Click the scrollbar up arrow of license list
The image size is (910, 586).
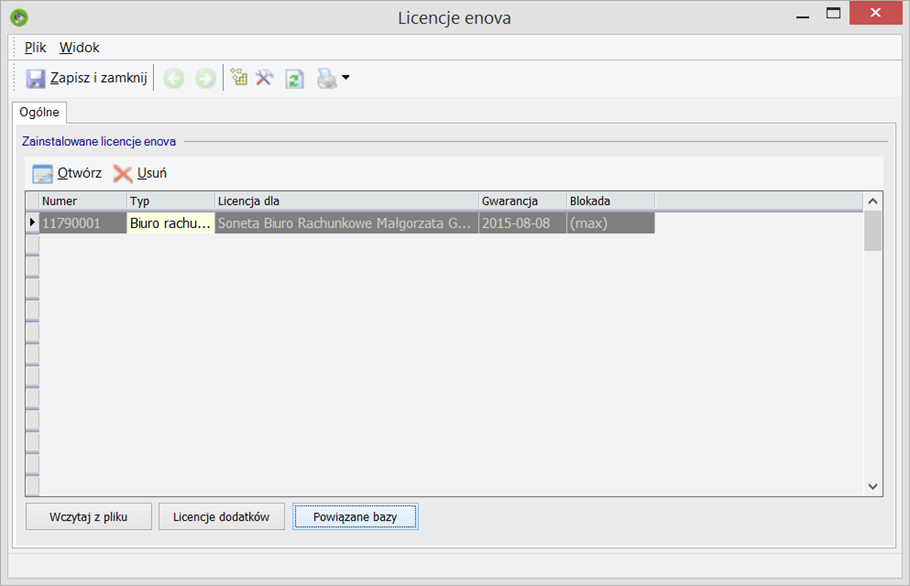tap(872, 201)
